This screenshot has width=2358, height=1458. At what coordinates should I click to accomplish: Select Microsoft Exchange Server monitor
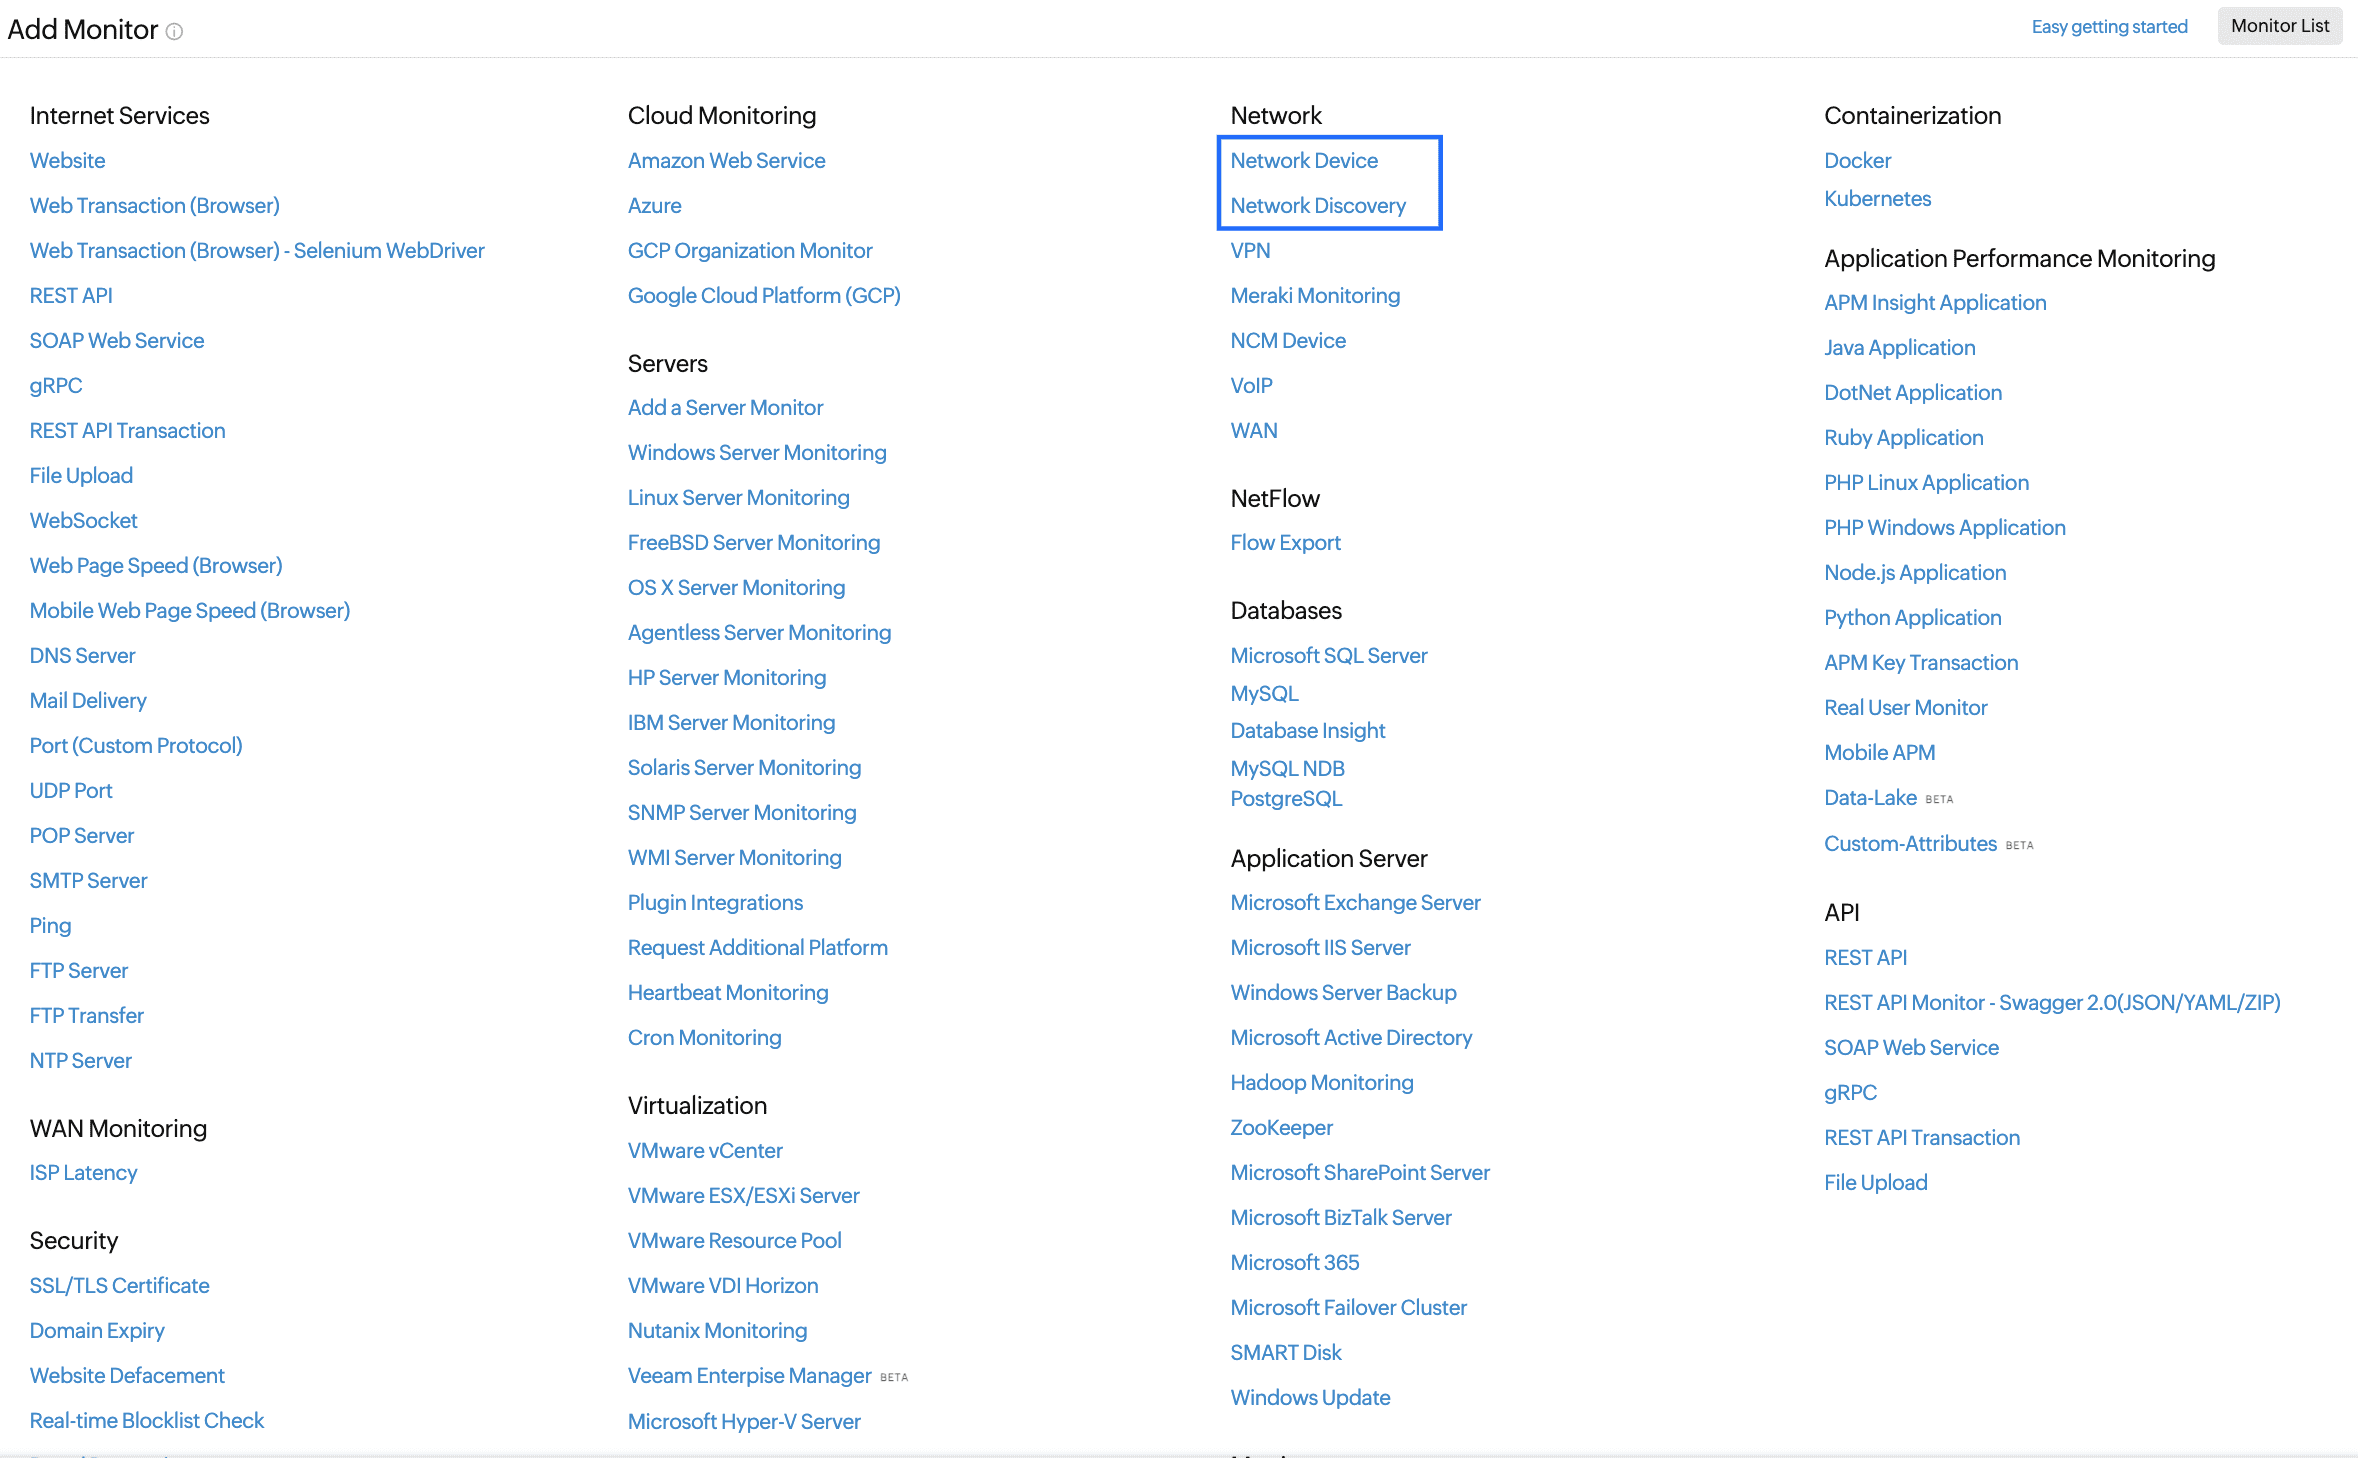[x=1354, y=902]
